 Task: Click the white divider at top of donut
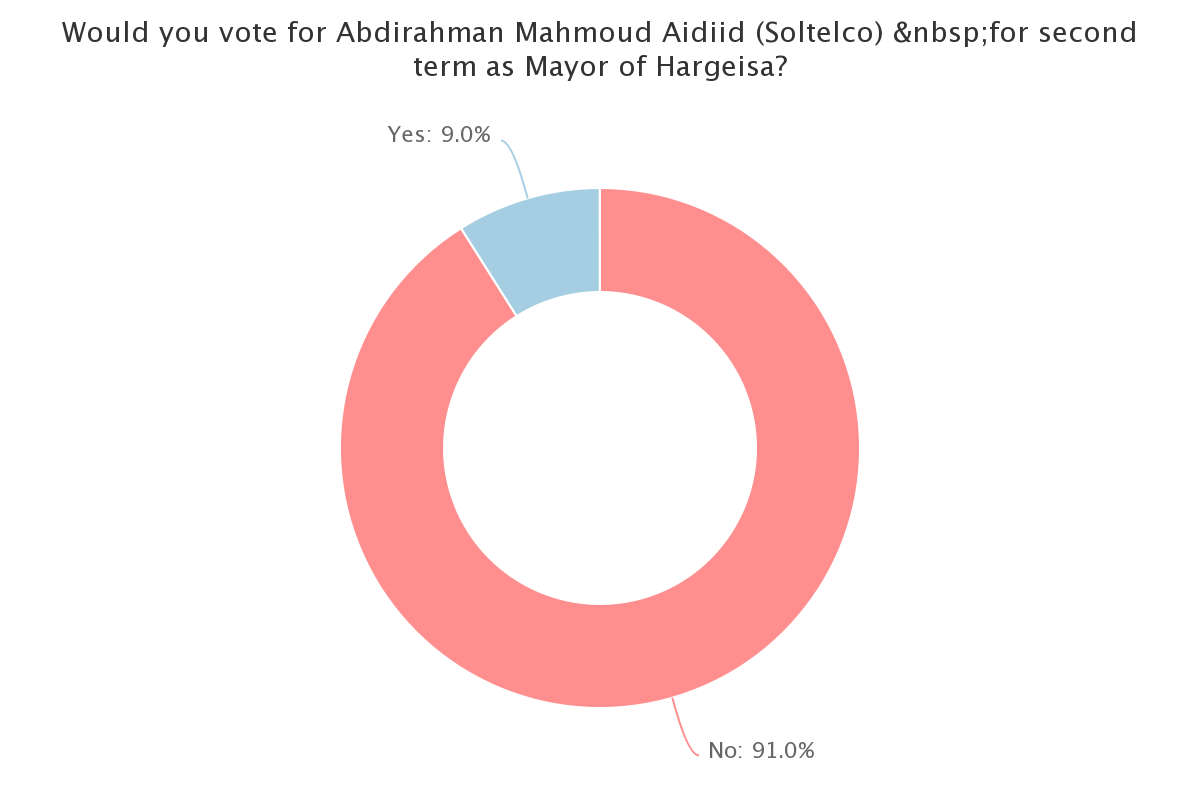click(600, 240)
